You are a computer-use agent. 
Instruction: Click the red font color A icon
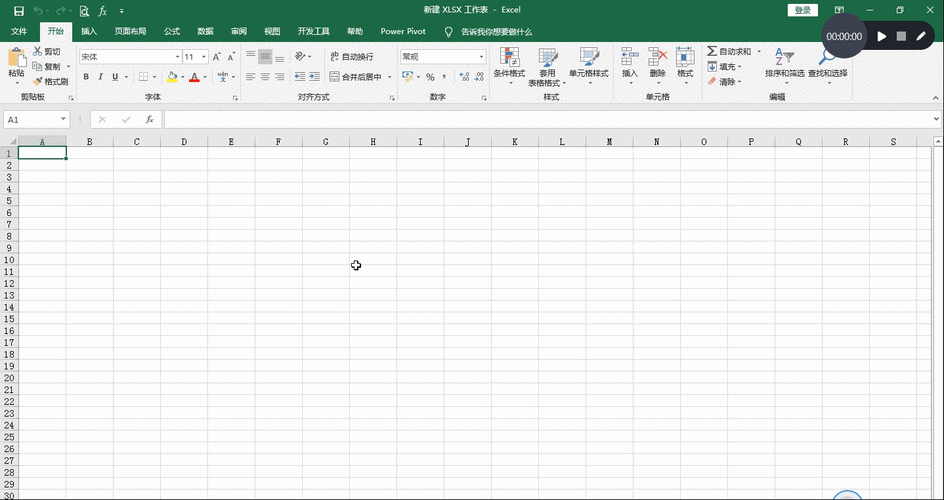click(194, 77)
